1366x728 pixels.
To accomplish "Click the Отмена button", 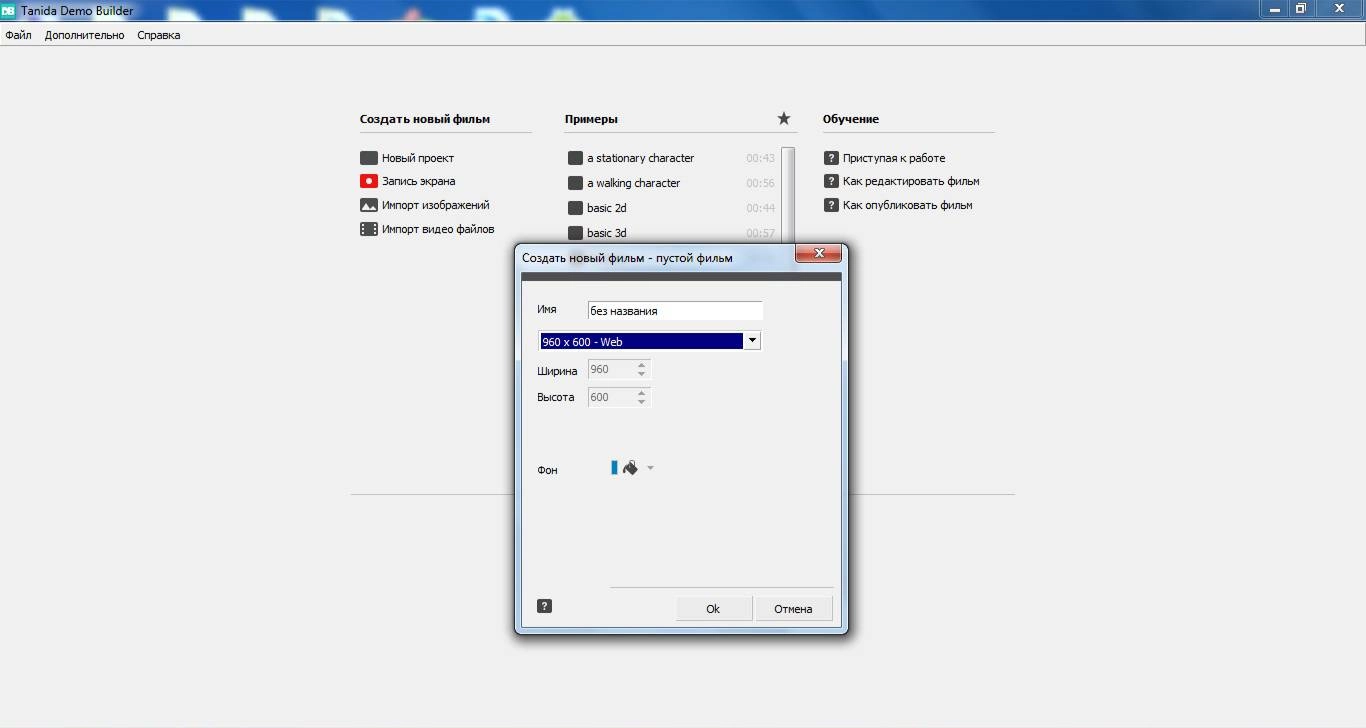I will click(x=793, y=609).
